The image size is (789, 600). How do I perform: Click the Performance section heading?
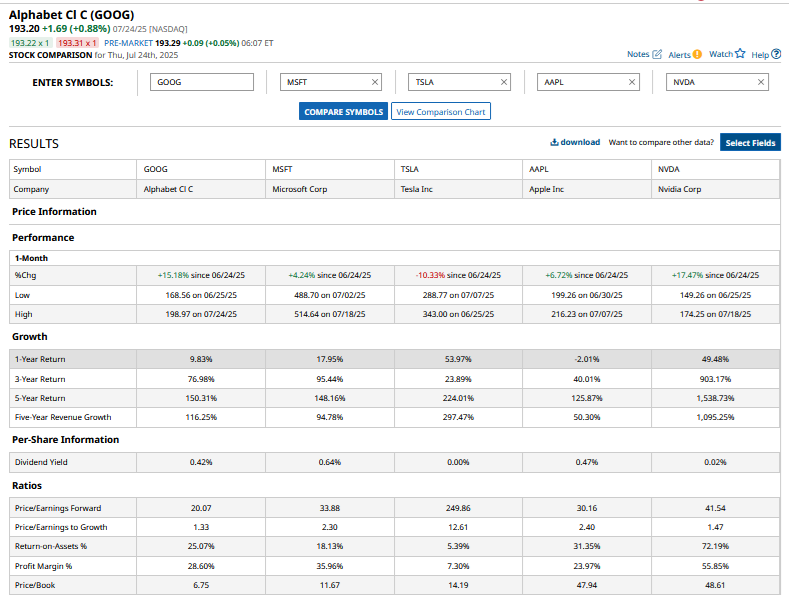tap(43, 238)
